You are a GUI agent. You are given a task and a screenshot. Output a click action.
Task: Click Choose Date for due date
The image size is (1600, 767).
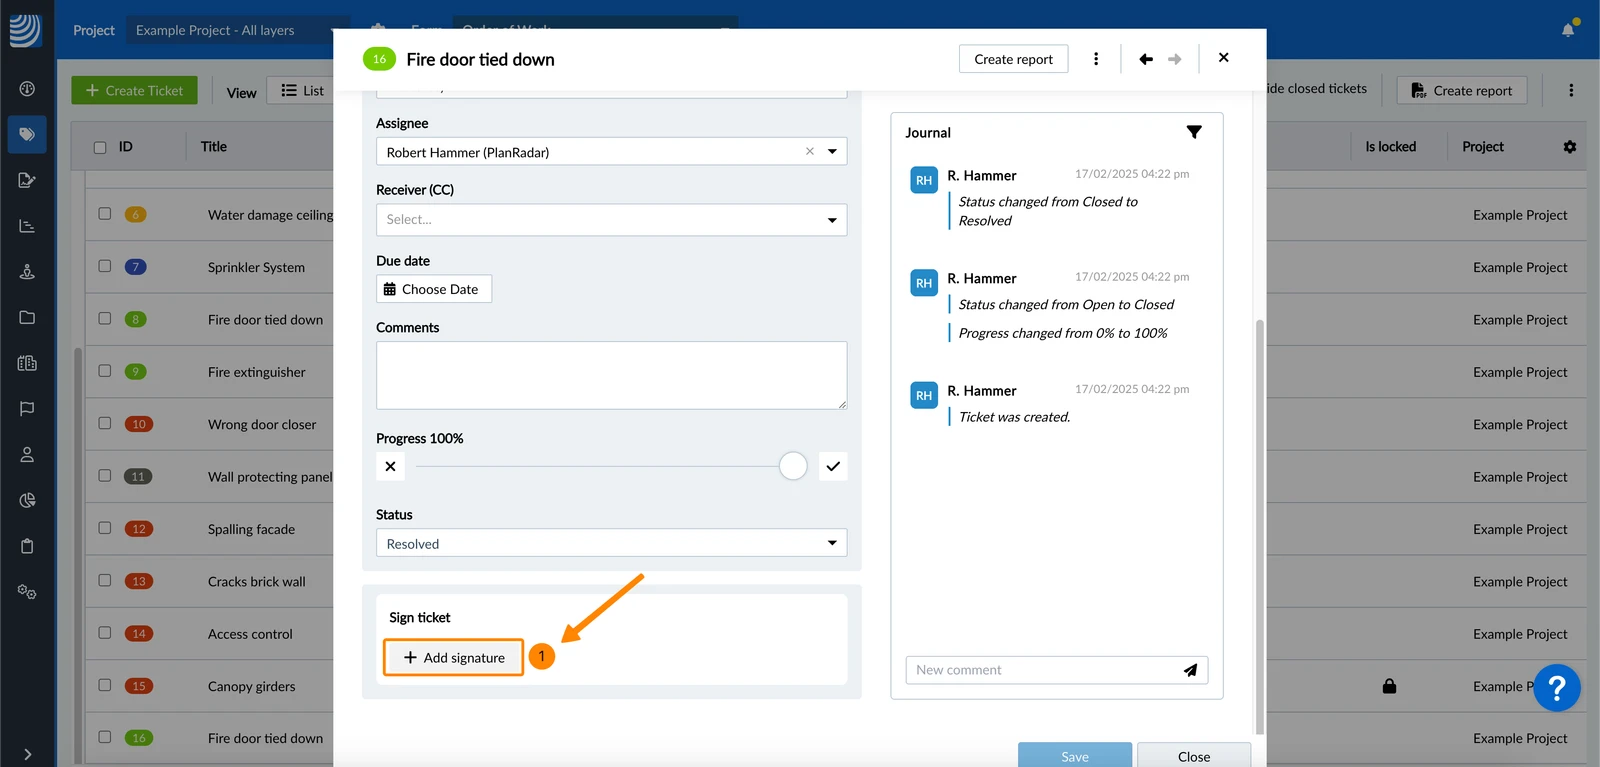pyautogui.click(x=434, y=289)
